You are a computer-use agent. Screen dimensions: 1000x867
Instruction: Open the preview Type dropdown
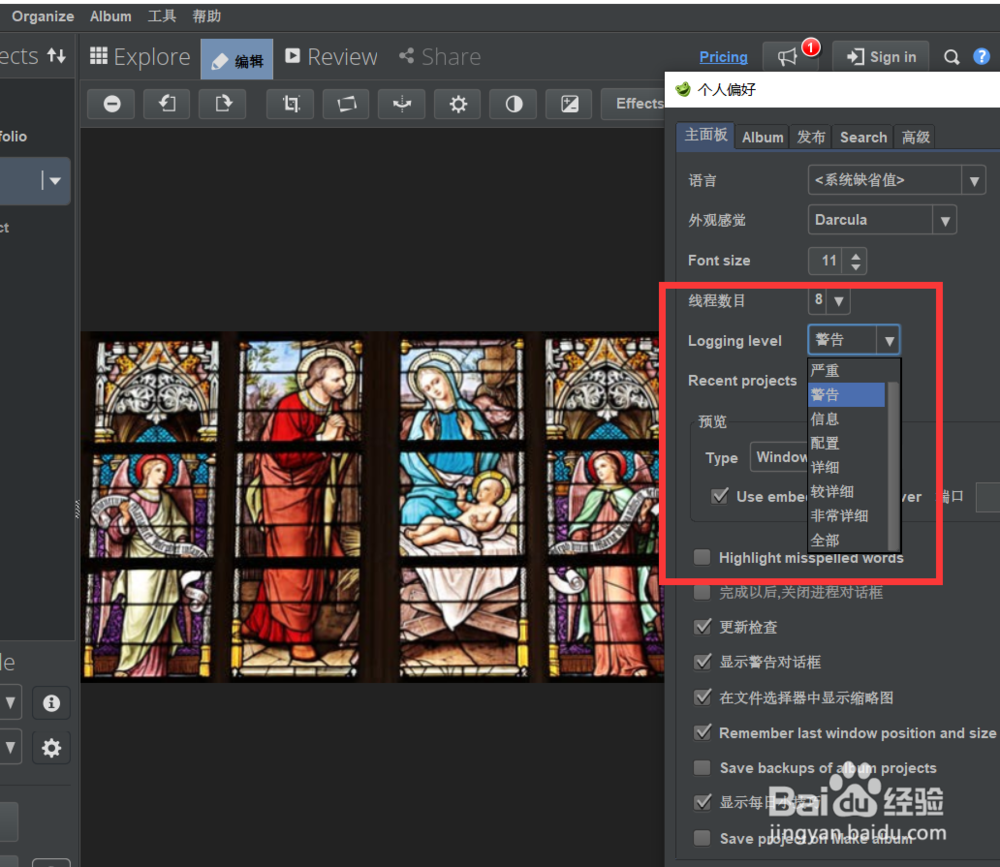click(x=779, y=457)
